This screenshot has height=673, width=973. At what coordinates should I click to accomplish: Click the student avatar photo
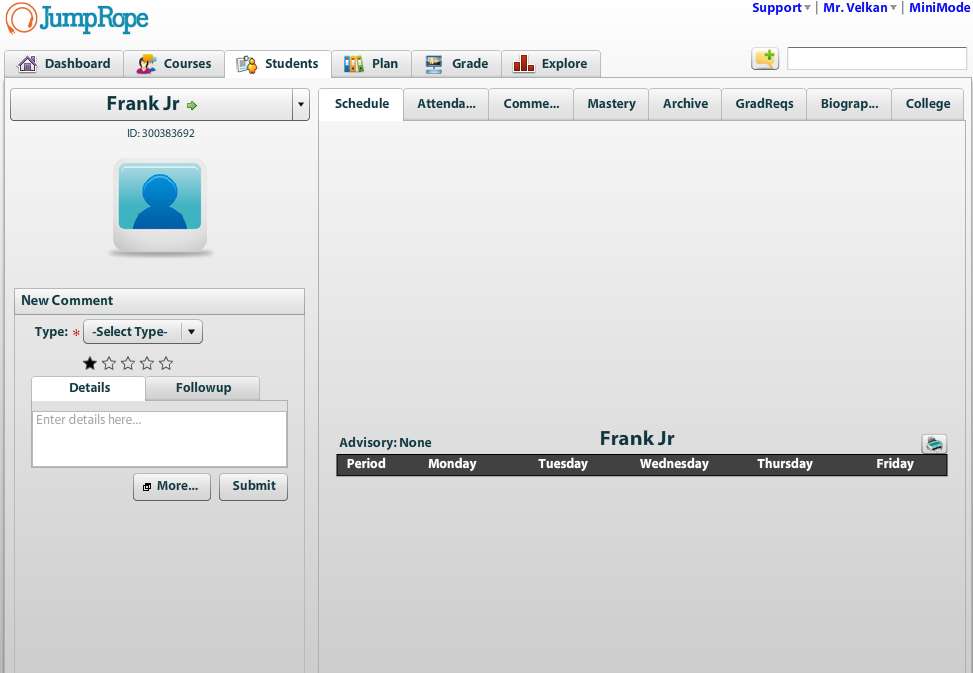160,207
